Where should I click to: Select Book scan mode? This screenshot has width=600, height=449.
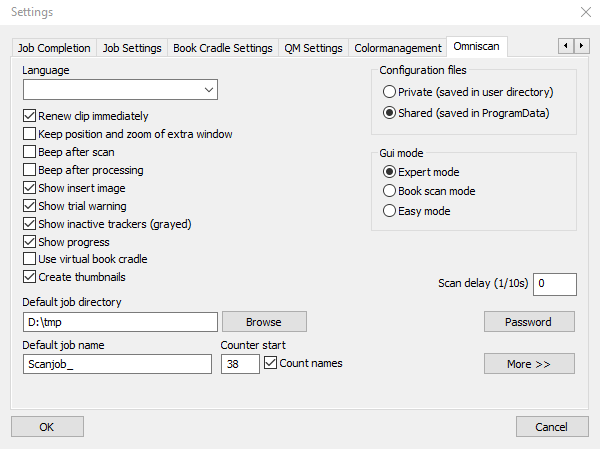(x=389, y=191)
